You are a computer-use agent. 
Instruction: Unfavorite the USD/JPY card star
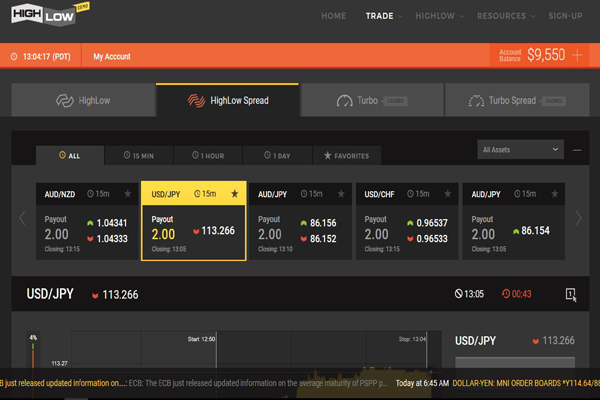[235, 194]
